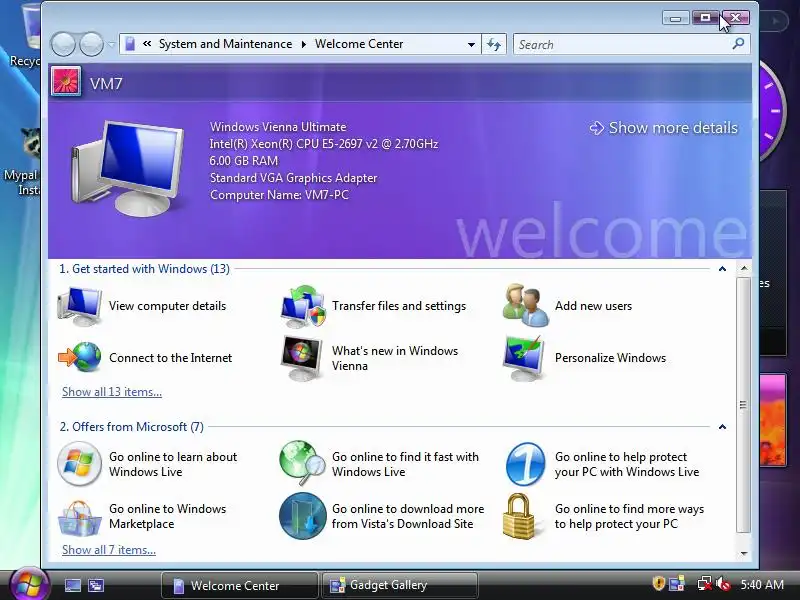Click the muted volume tray icon
The height and width of the screenshot is (600, 800).
tap(723, 584)
